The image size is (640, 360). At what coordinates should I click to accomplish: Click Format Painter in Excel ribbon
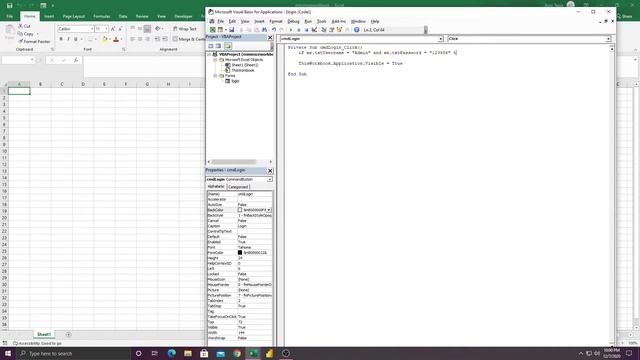(x=34, y=42)
